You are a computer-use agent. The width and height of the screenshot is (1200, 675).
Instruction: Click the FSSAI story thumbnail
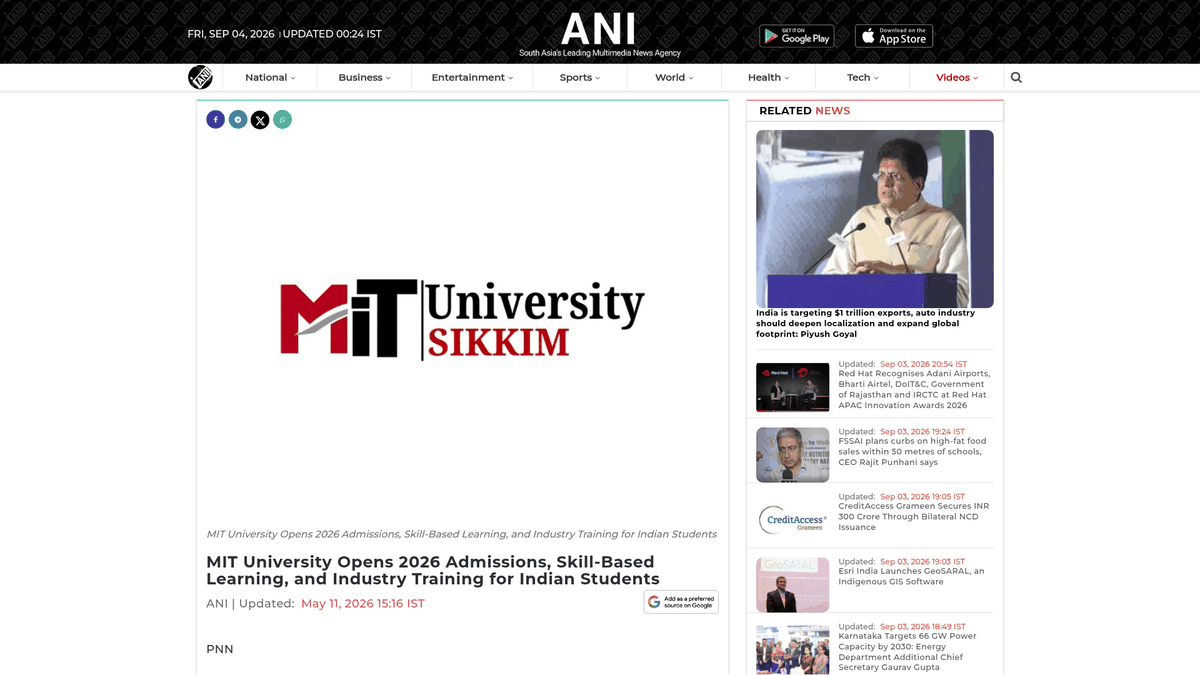(792, 455)
